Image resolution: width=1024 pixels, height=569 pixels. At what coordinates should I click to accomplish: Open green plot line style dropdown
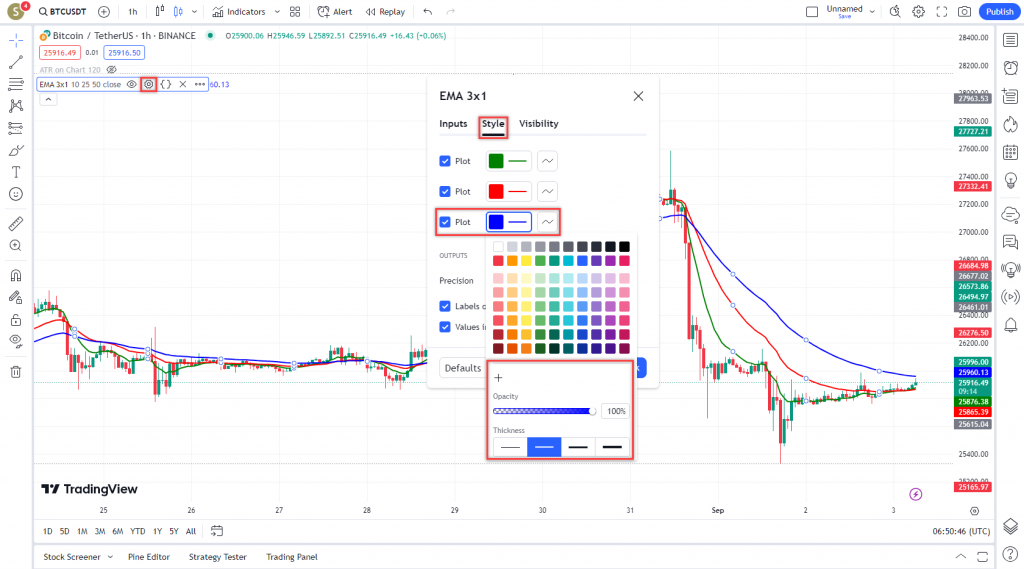pyautogui.click(x=547, y=161)
